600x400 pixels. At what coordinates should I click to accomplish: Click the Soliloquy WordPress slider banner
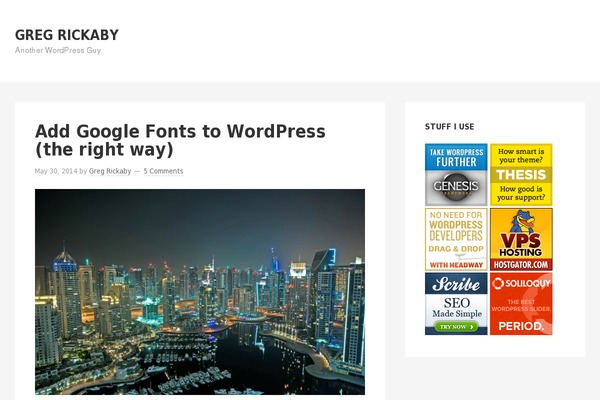(521, 304)
